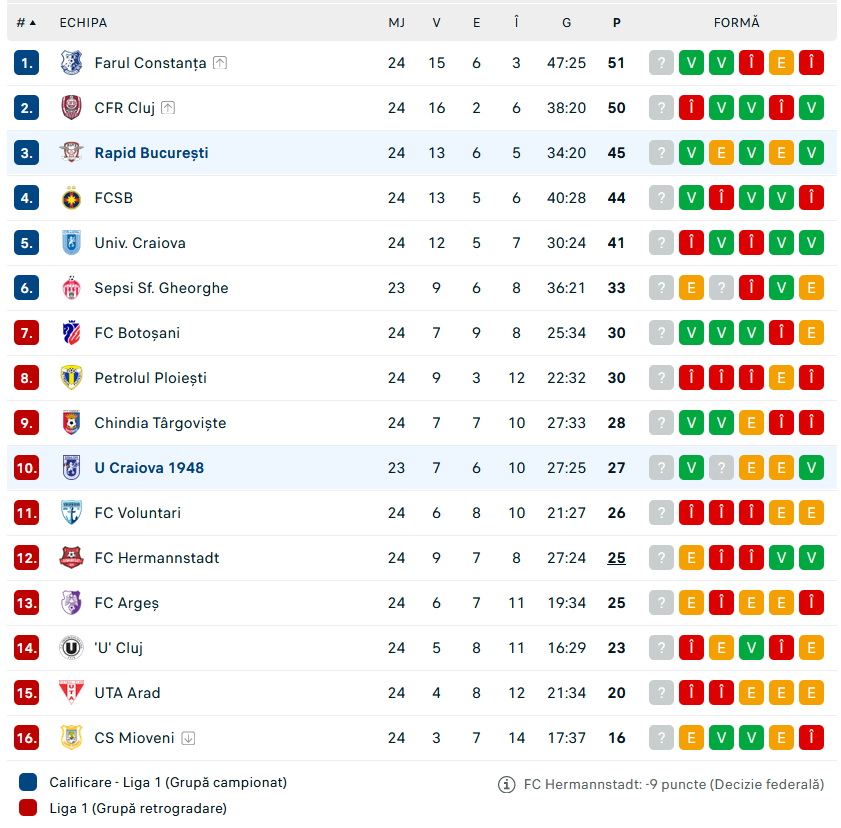Click FC Hermannstadt's underlined 25 points
The image size is (841, 828).
pyautogui.click(x=616, y=558)
